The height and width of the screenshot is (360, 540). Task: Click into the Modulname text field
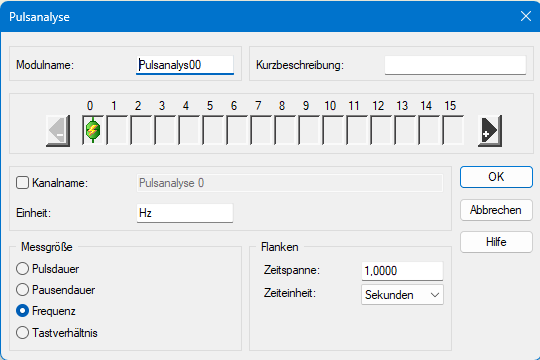point(185,65)
